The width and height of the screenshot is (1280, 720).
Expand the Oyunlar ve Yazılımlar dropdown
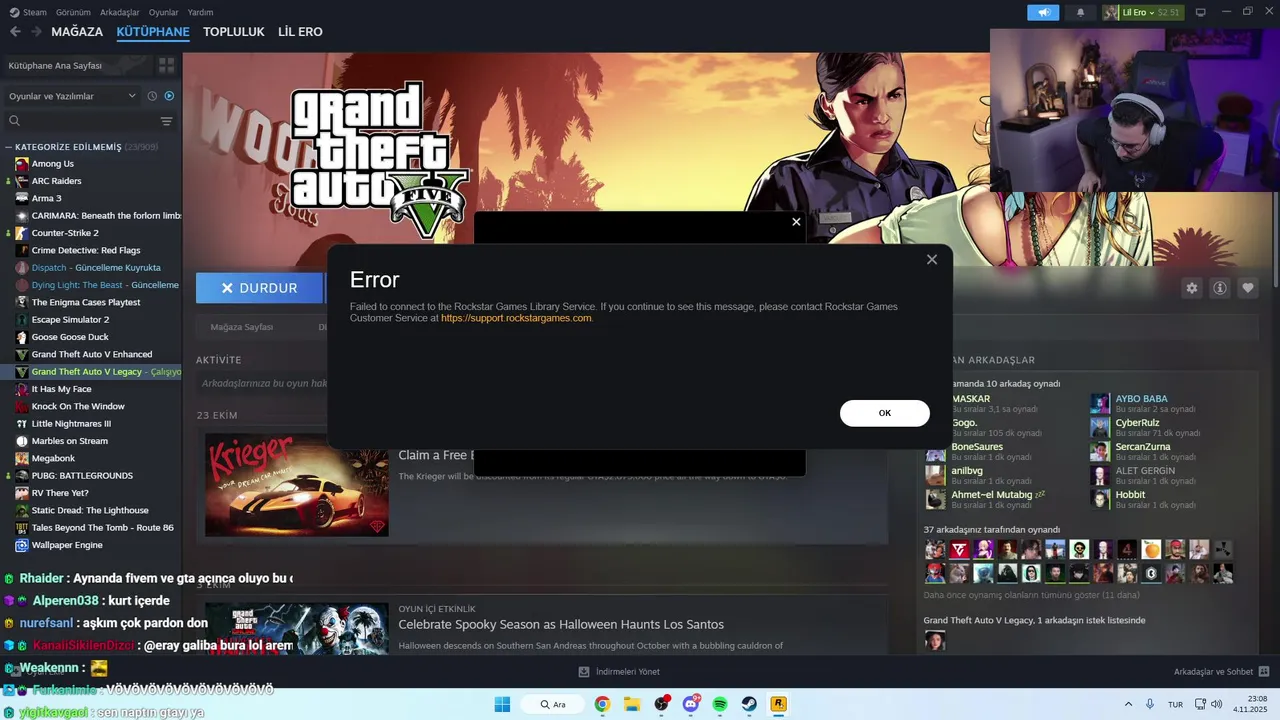pos(71,96)
